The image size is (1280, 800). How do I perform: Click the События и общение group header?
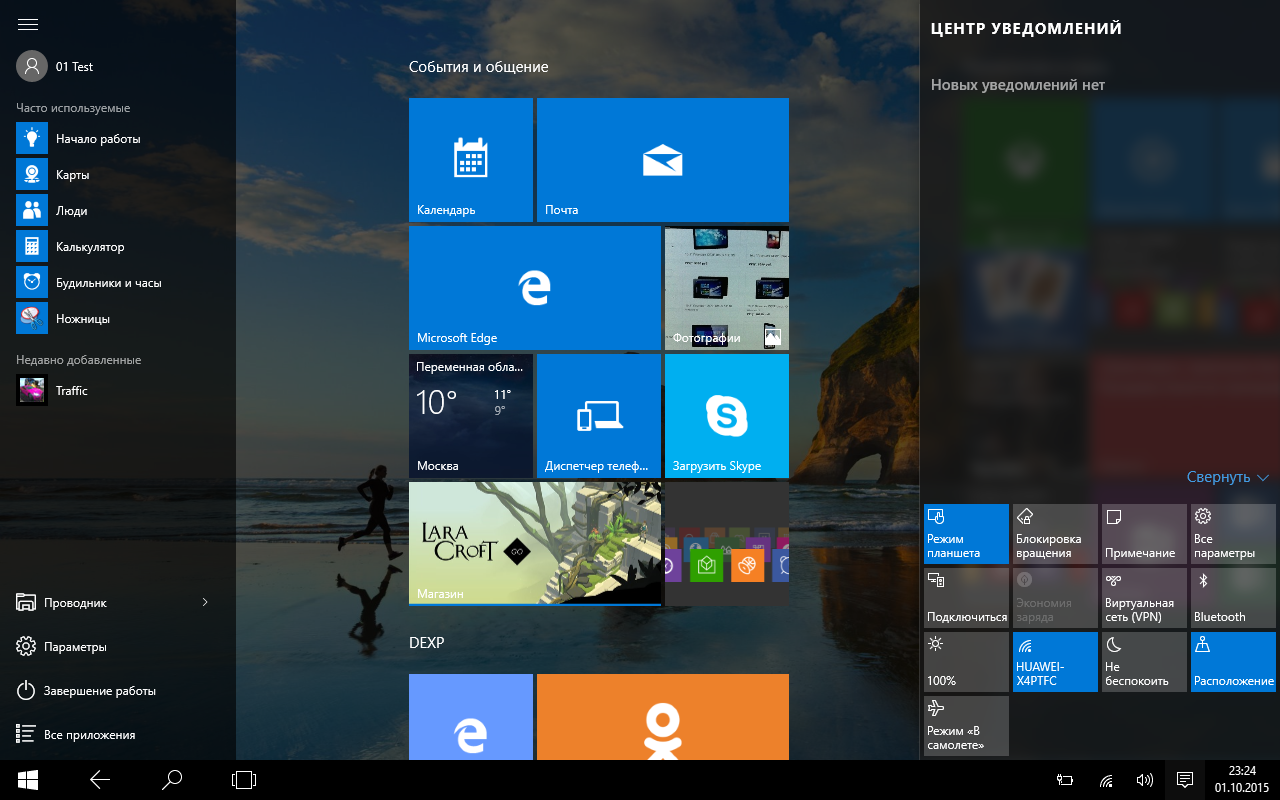pyautogui.click(x=479, y=67)
